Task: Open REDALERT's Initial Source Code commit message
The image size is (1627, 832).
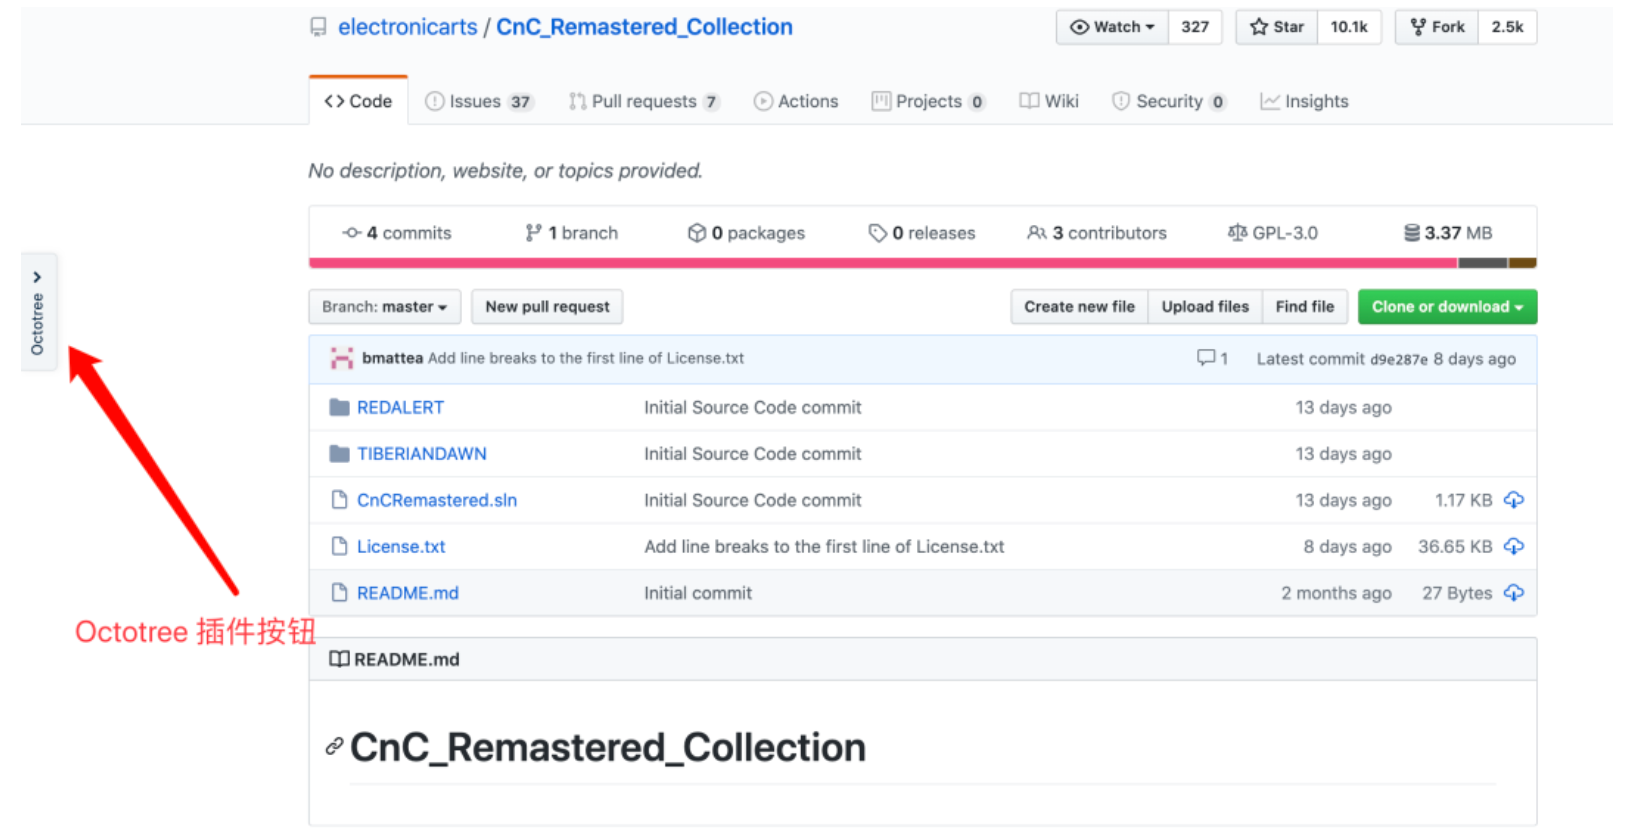Action: (752, 407)
